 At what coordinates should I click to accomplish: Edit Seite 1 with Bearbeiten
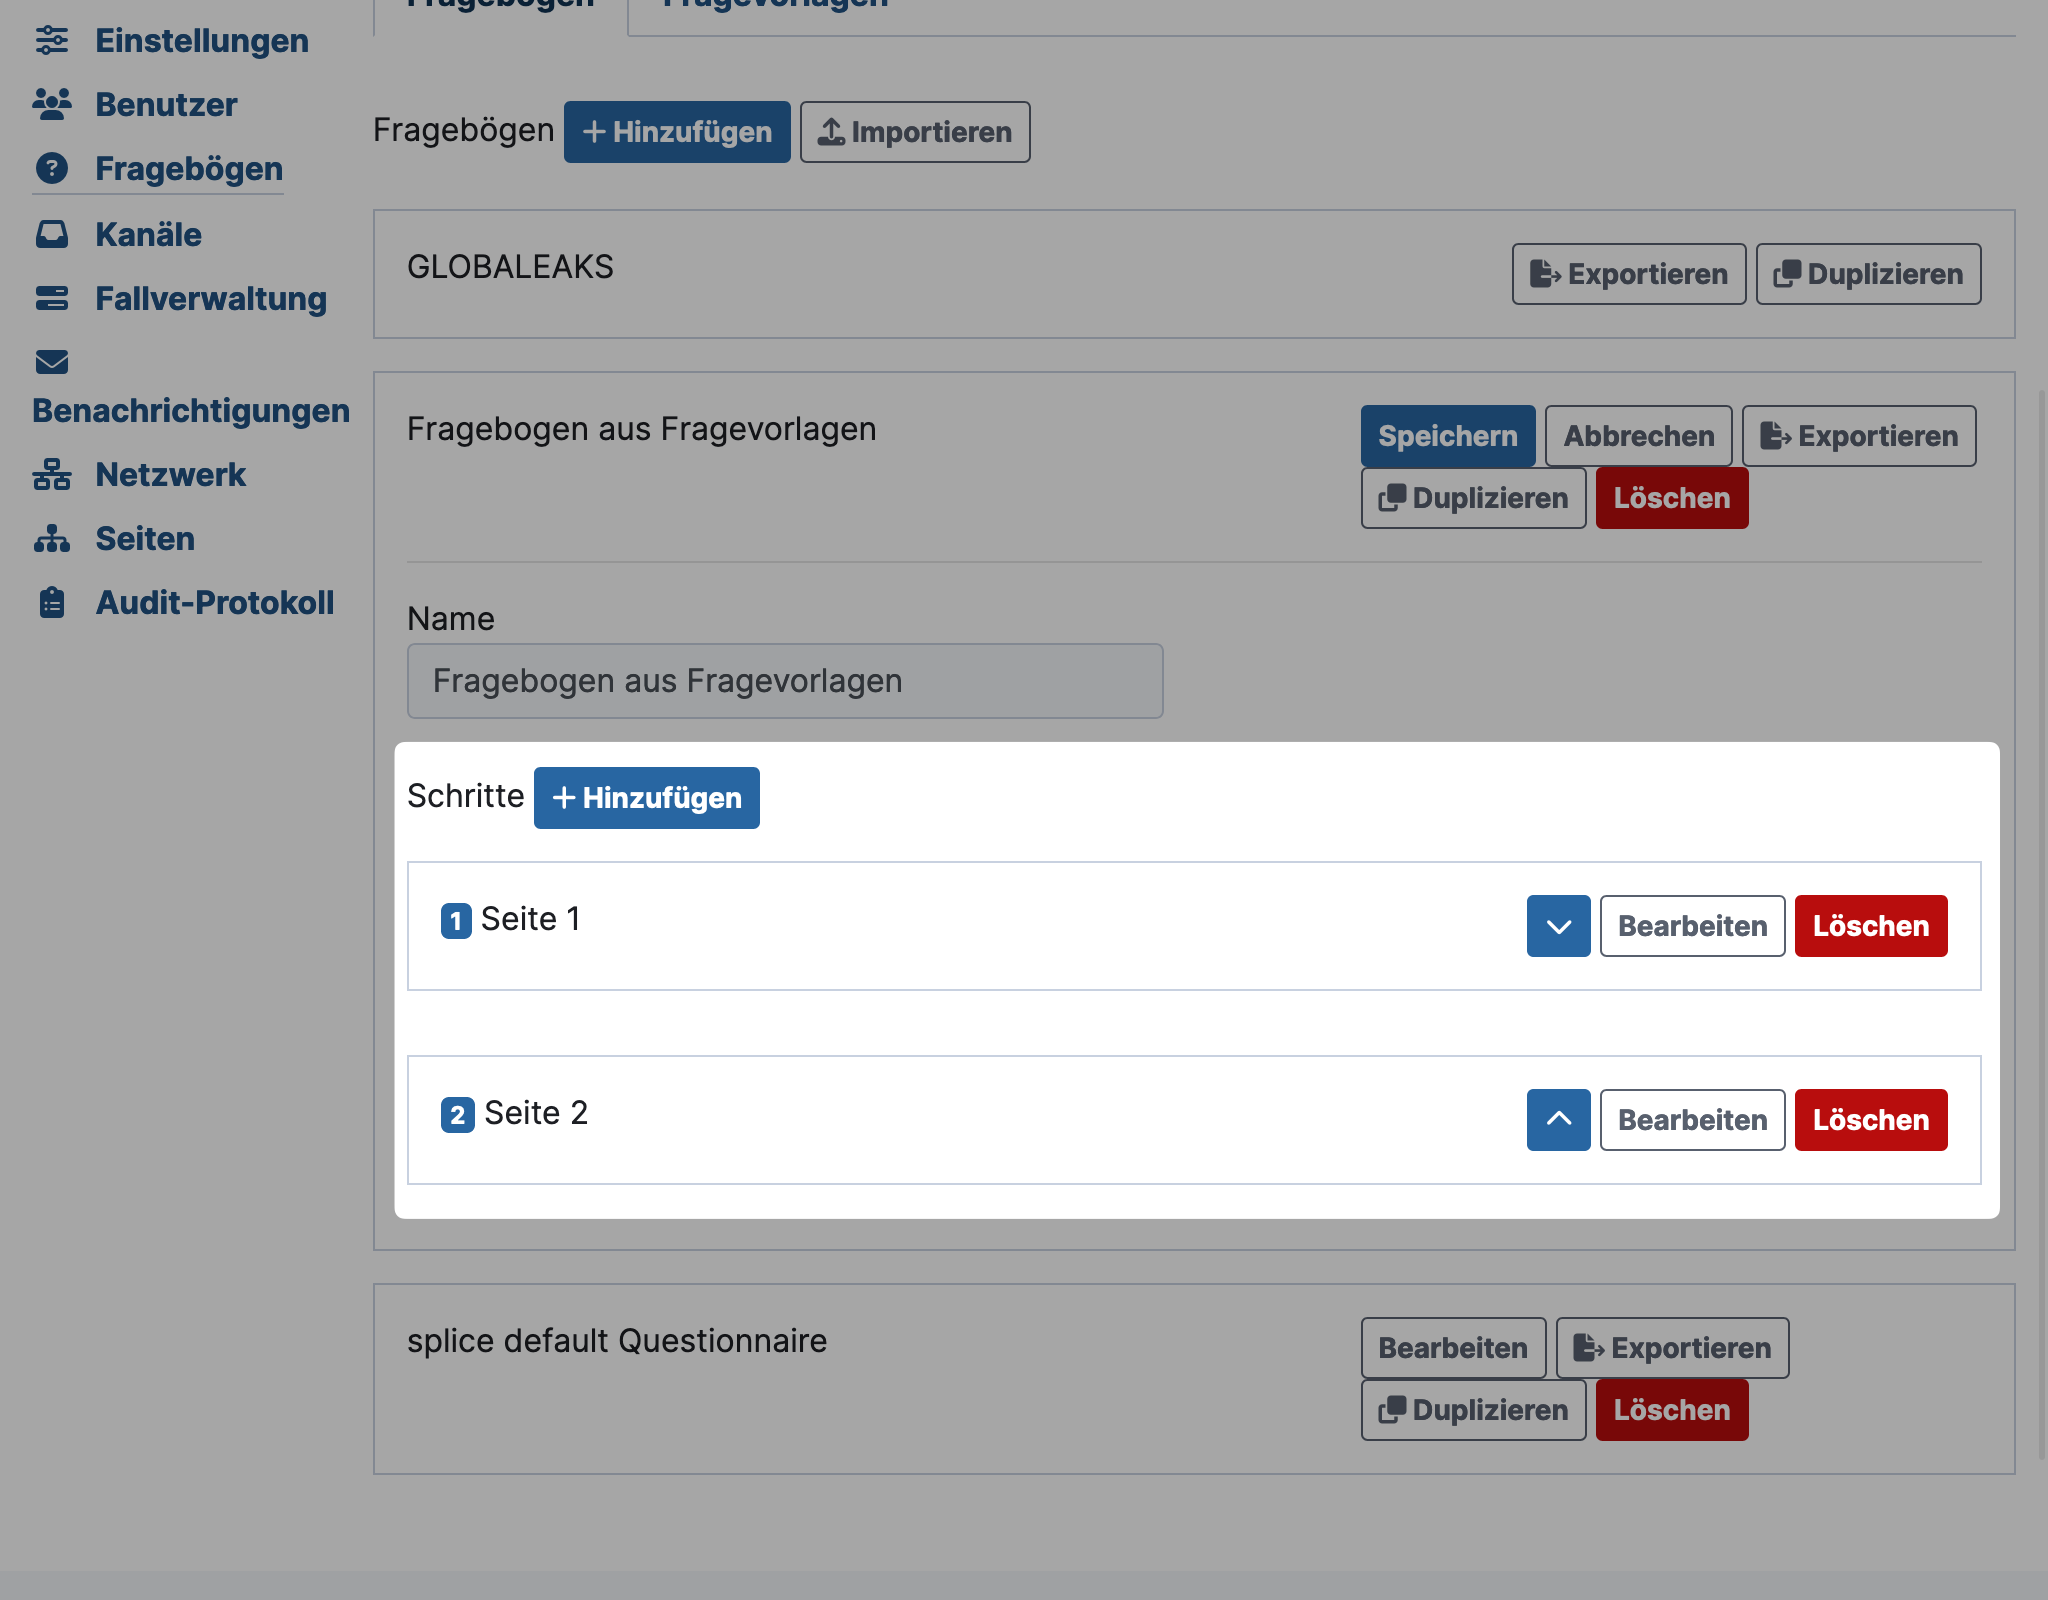1693,926
